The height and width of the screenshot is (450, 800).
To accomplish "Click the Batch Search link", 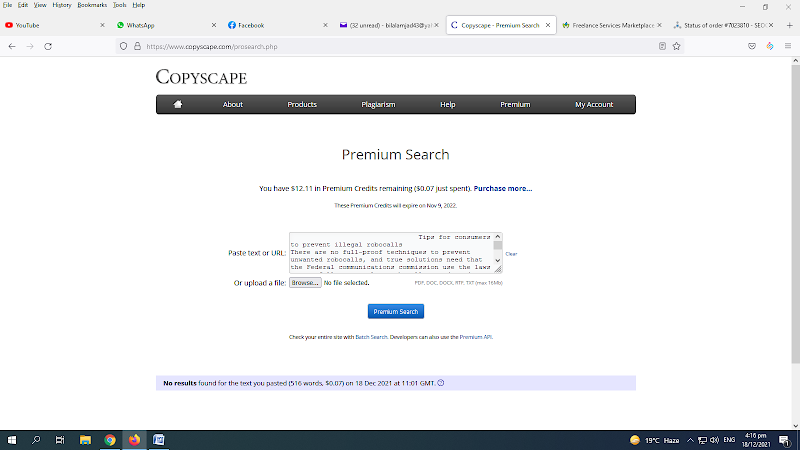I will point(371,337).
